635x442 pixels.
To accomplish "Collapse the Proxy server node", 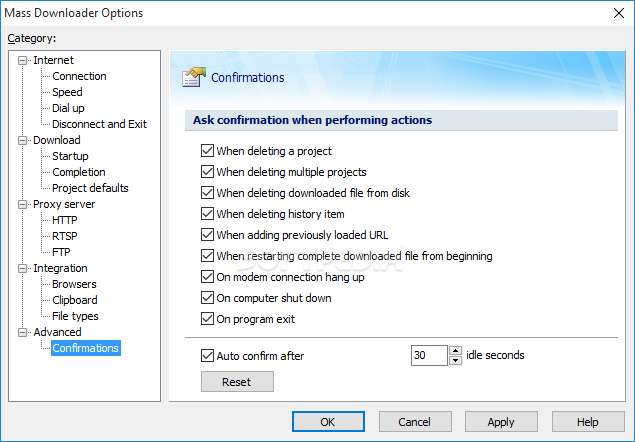I will (23, 204).
